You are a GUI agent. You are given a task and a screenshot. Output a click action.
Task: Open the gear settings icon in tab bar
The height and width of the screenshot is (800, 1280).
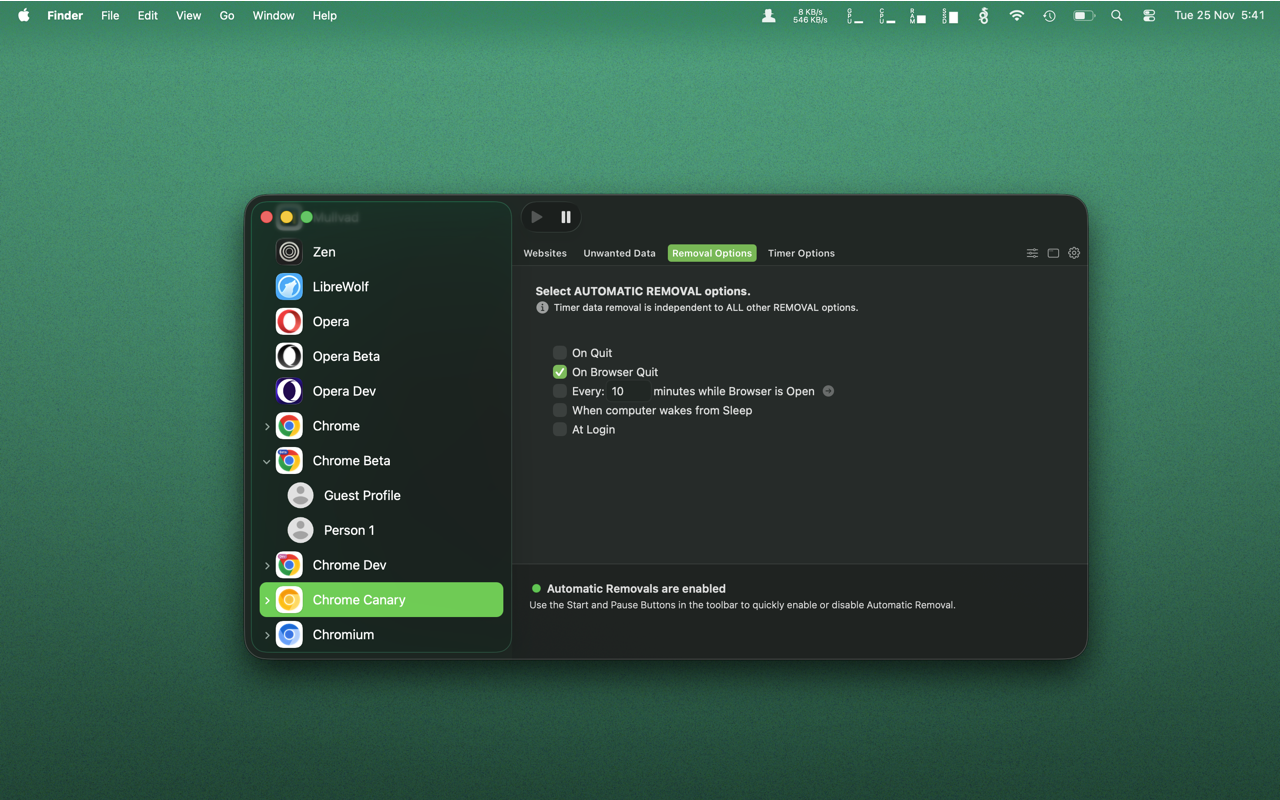click(1074, 253)
